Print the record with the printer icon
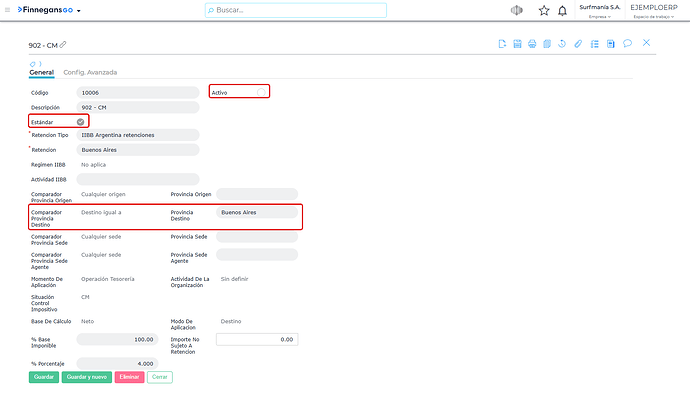This screenshot has width=690, height=402. coord(532,44)
